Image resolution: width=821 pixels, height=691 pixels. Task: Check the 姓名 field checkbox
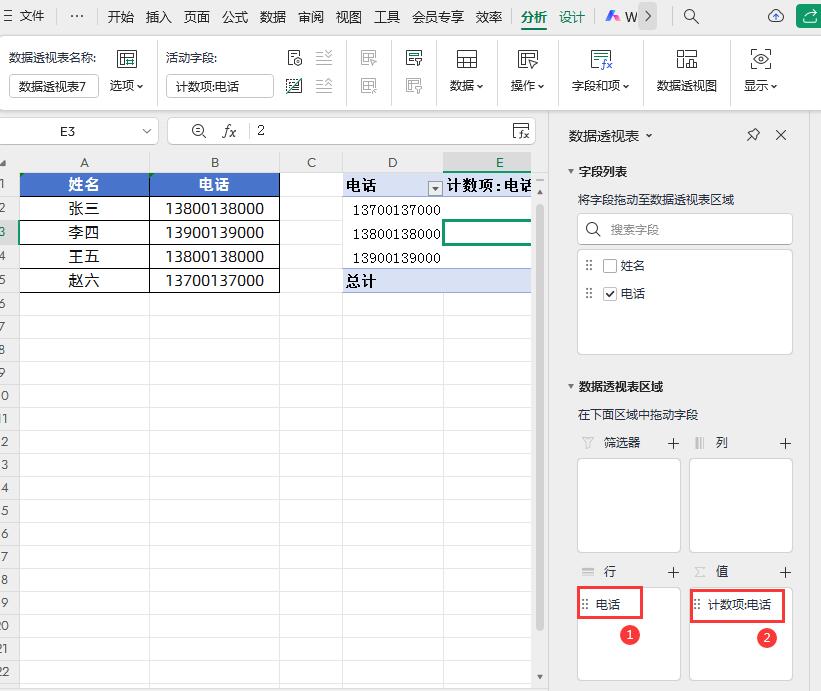pyautogui.click(x=610, y=266)
